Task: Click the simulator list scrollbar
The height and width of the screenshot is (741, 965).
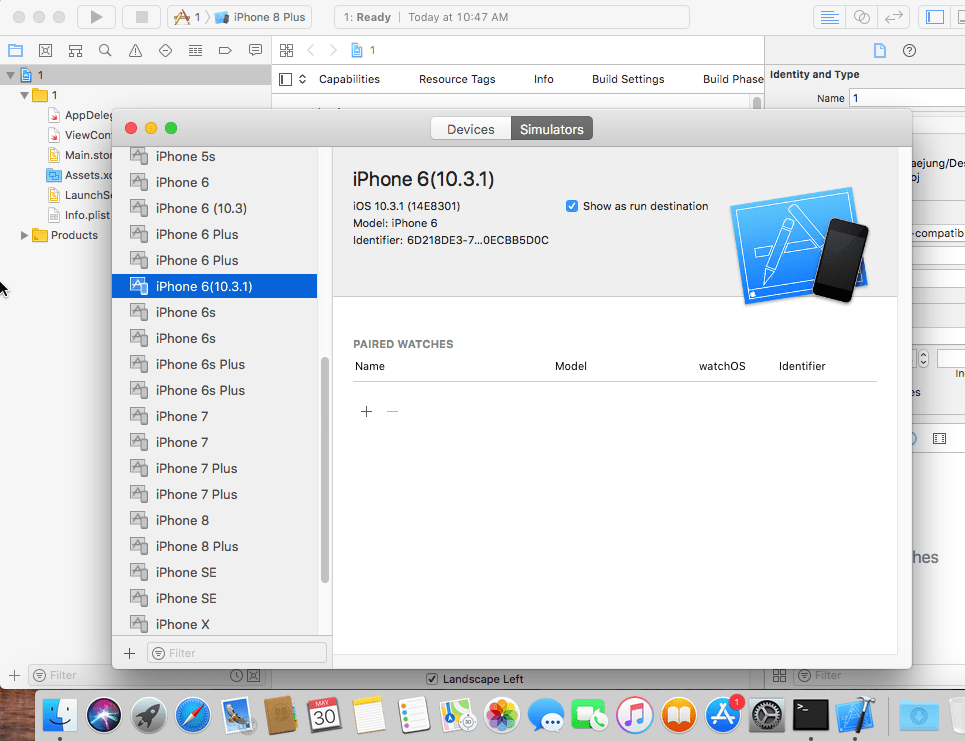Action: 325,470
